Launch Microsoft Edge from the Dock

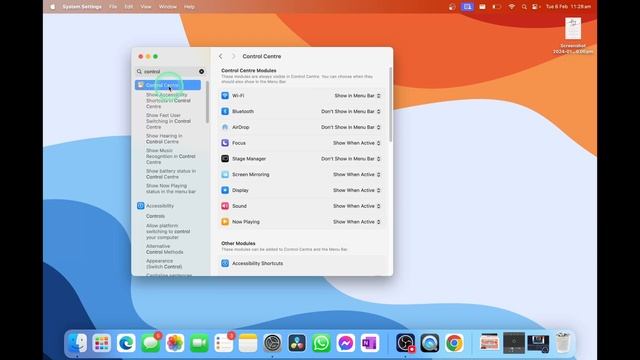pyautogui.click(x=126, y=343)
